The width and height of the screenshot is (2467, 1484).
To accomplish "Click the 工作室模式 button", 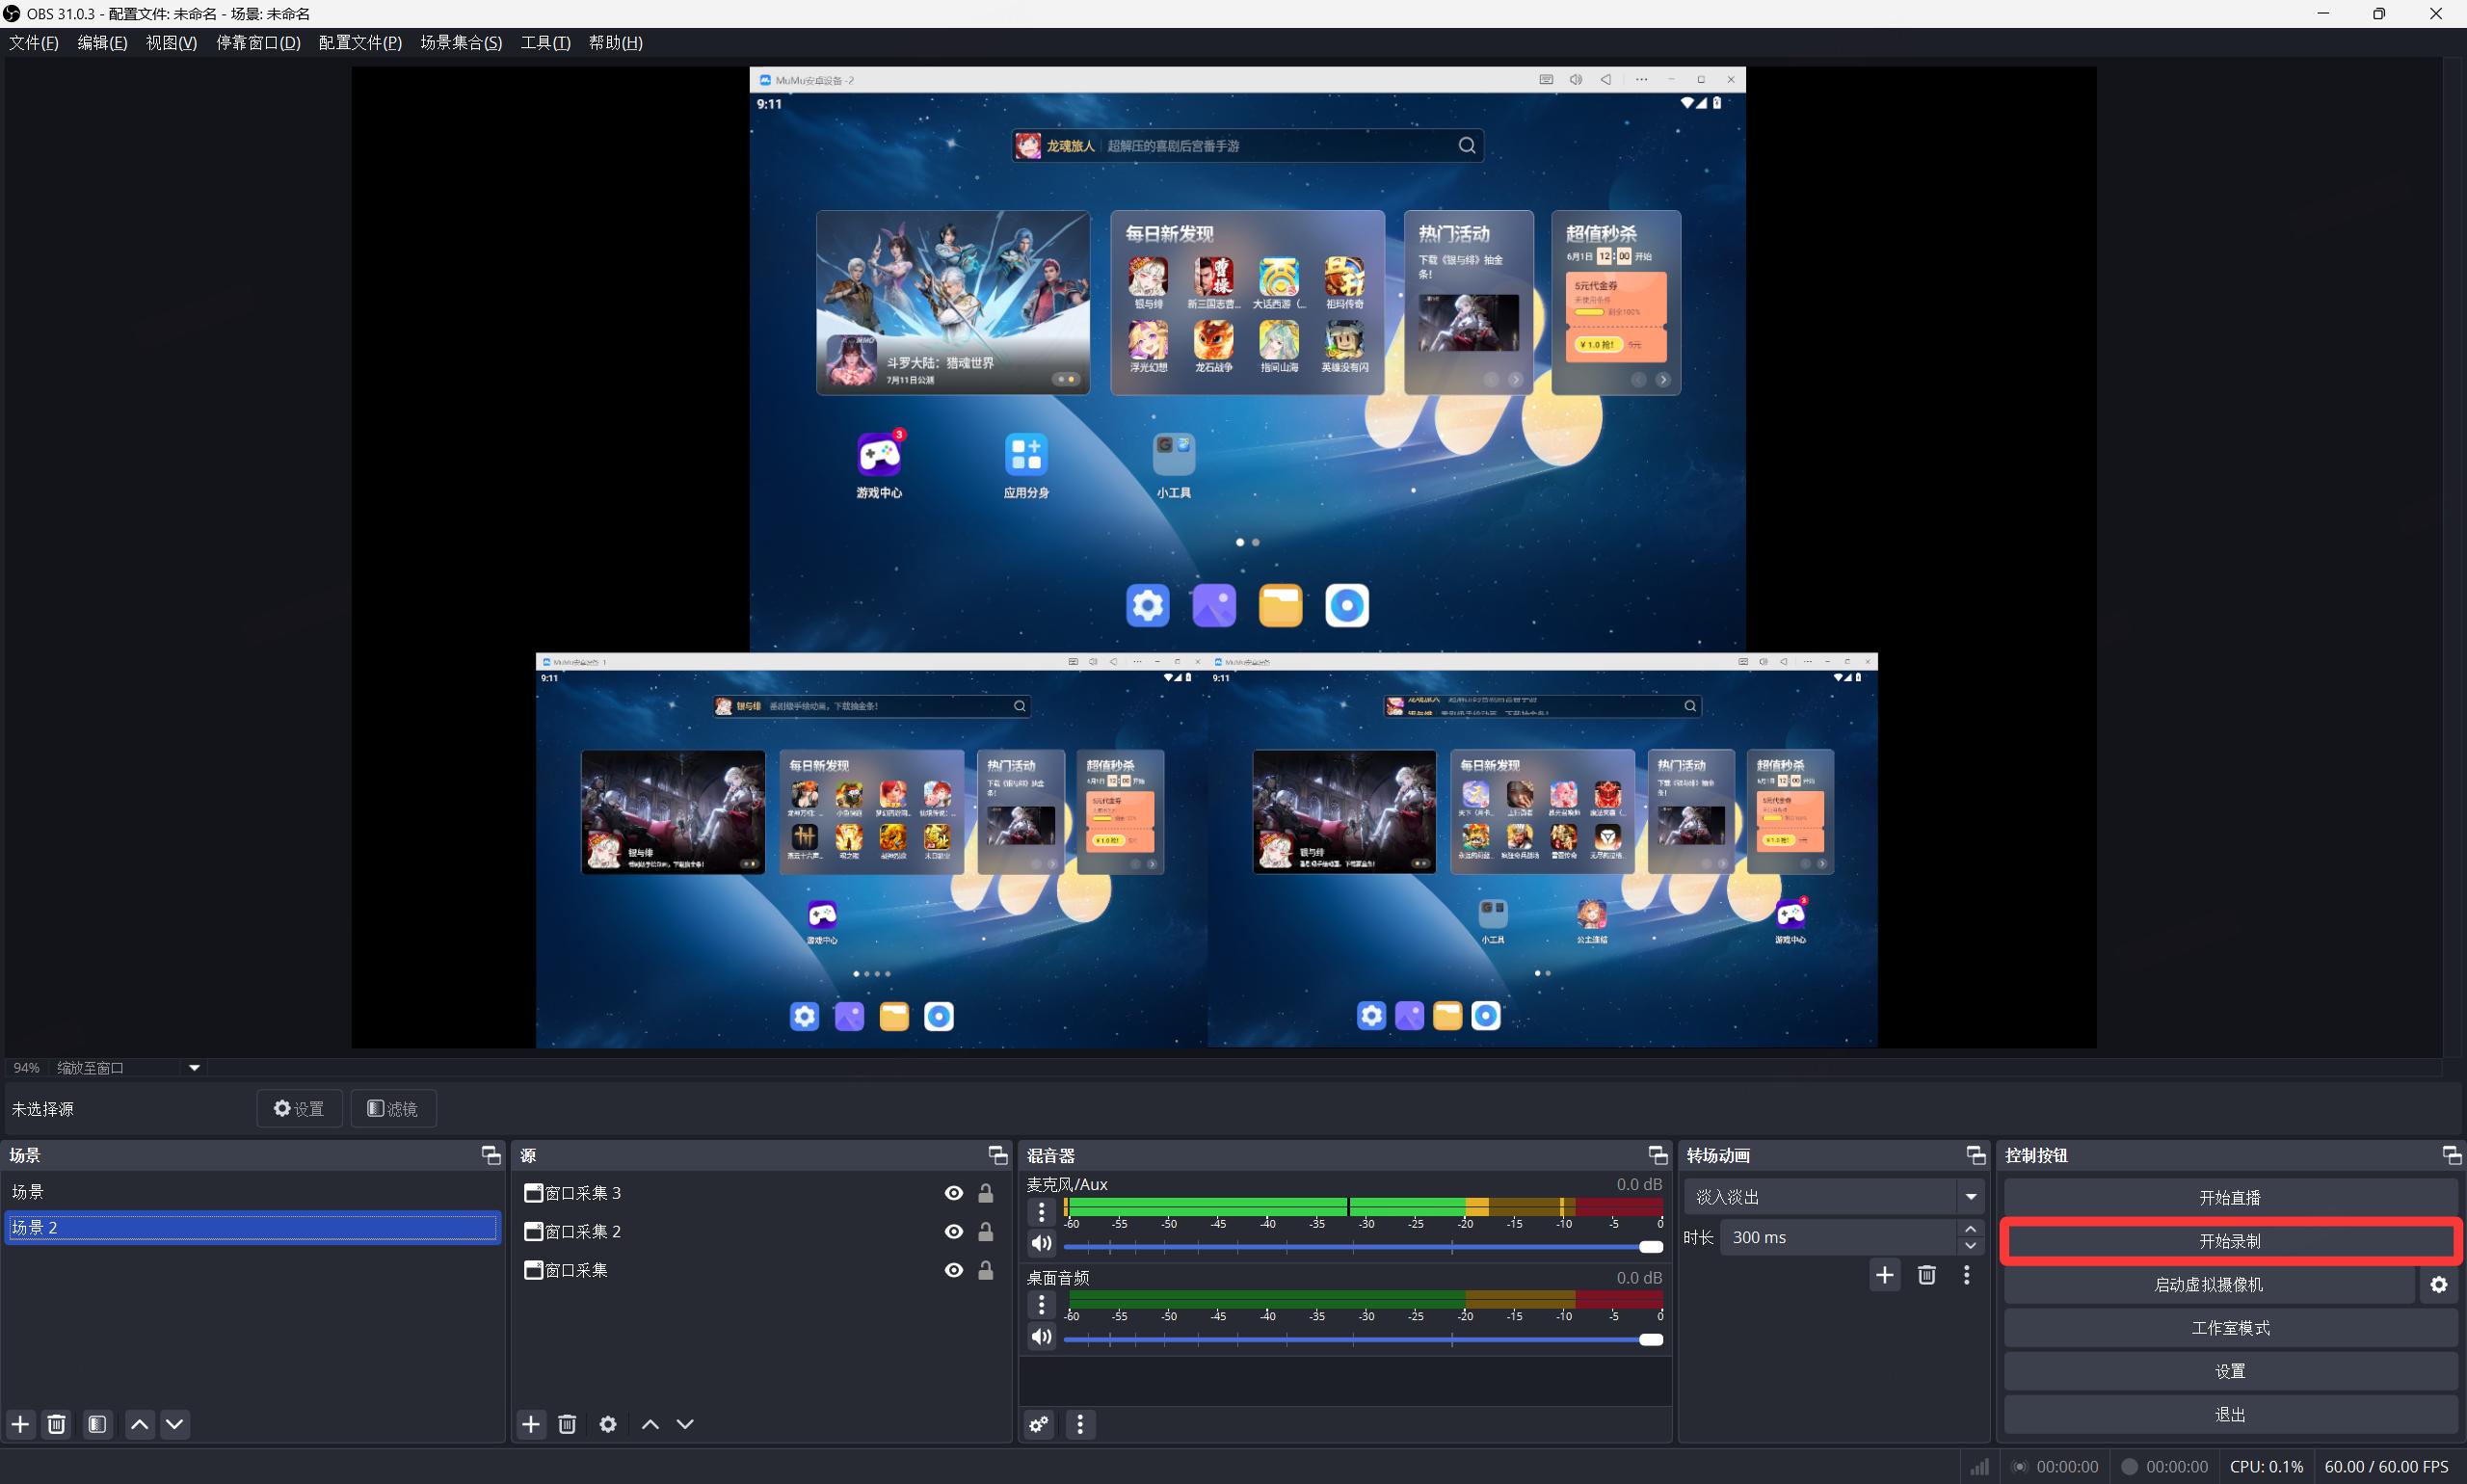I will [x=2230, y=1328].
